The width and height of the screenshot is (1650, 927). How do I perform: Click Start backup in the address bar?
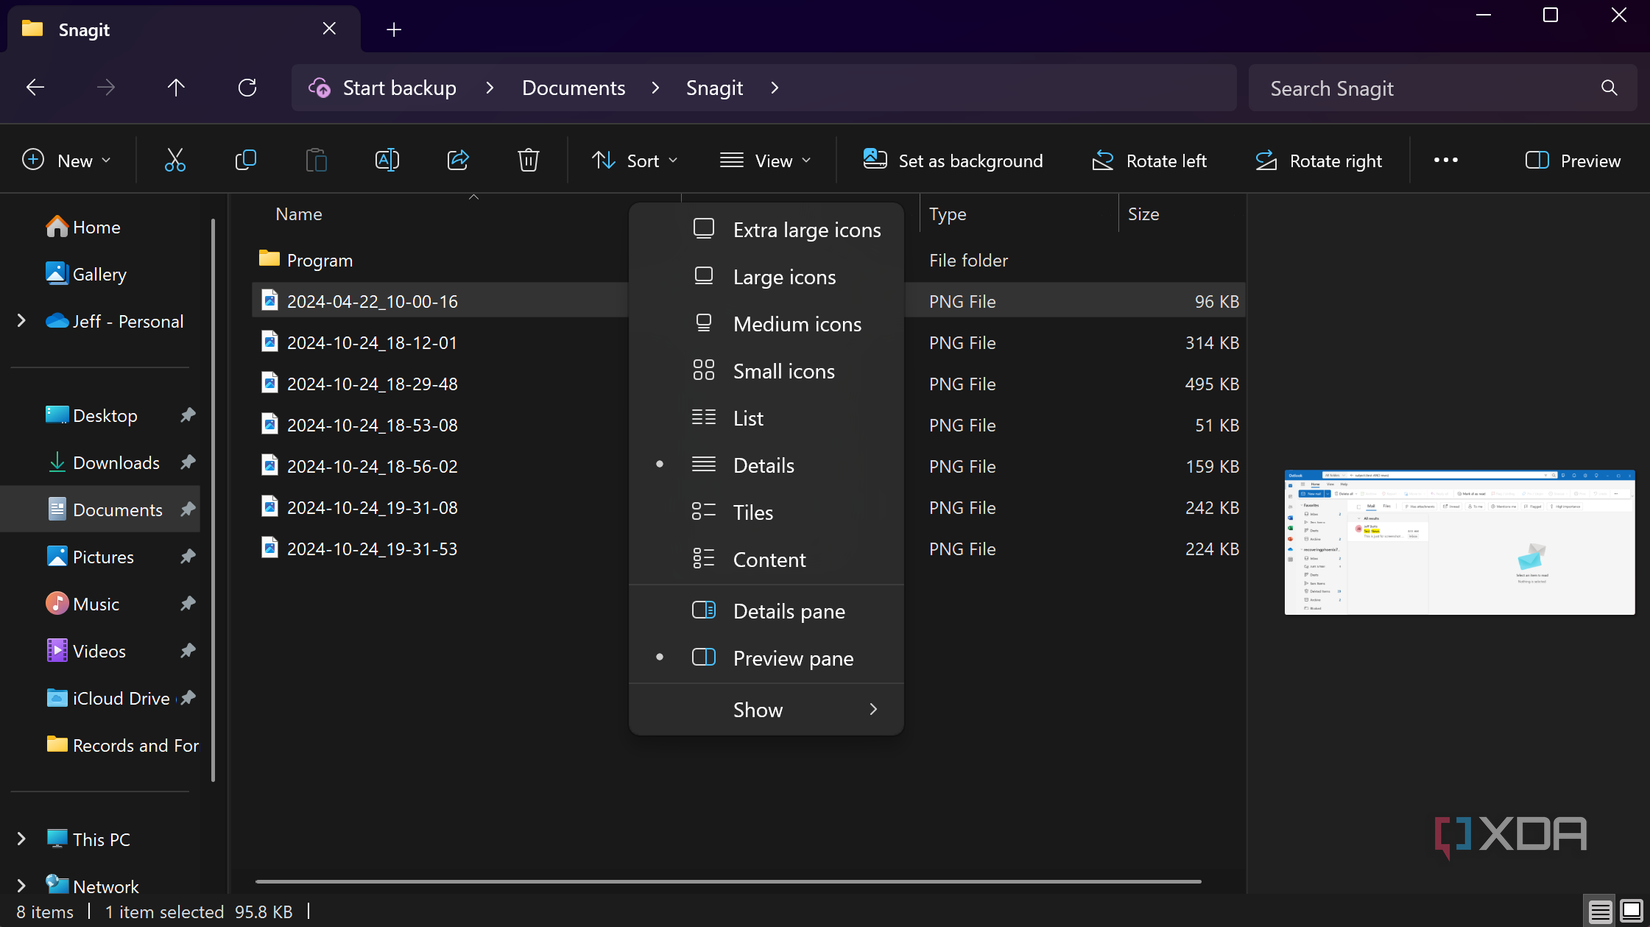tap(398, 88)
